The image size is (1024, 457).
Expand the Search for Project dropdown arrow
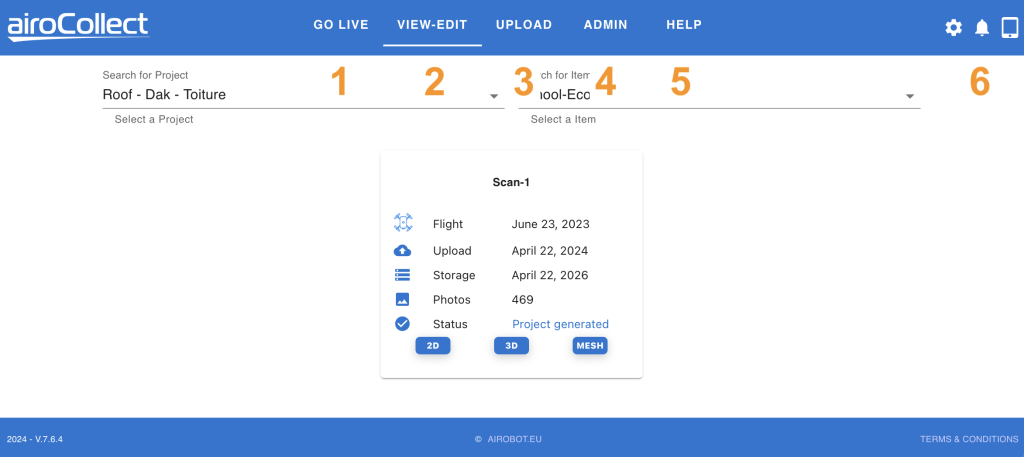(494, 96)
